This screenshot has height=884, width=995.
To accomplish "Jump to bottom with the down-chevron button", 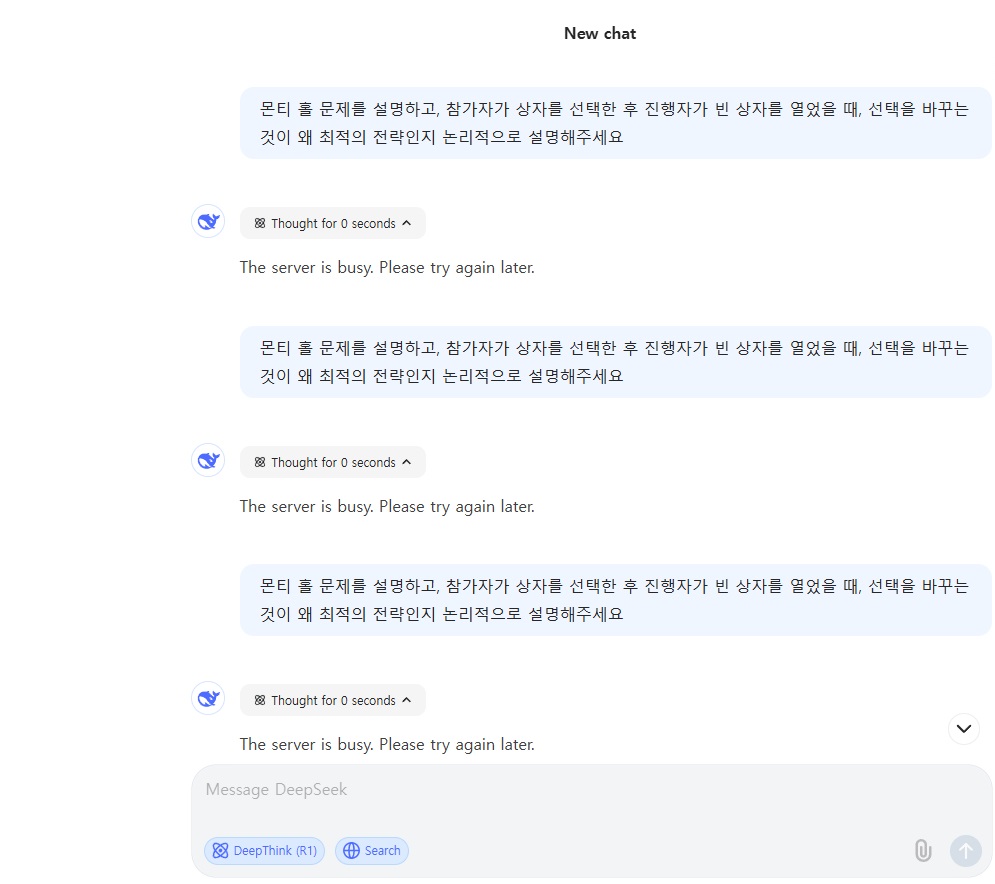I will pos(964,729).
